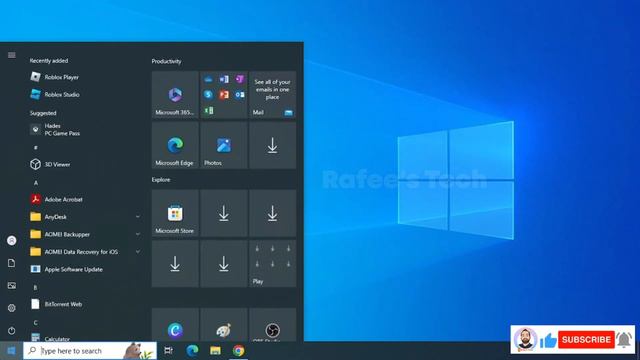The width and height of the screenshot is (640, 360).
Task: Click the Windows Start button on taskbar
Action: coord(11,351)
